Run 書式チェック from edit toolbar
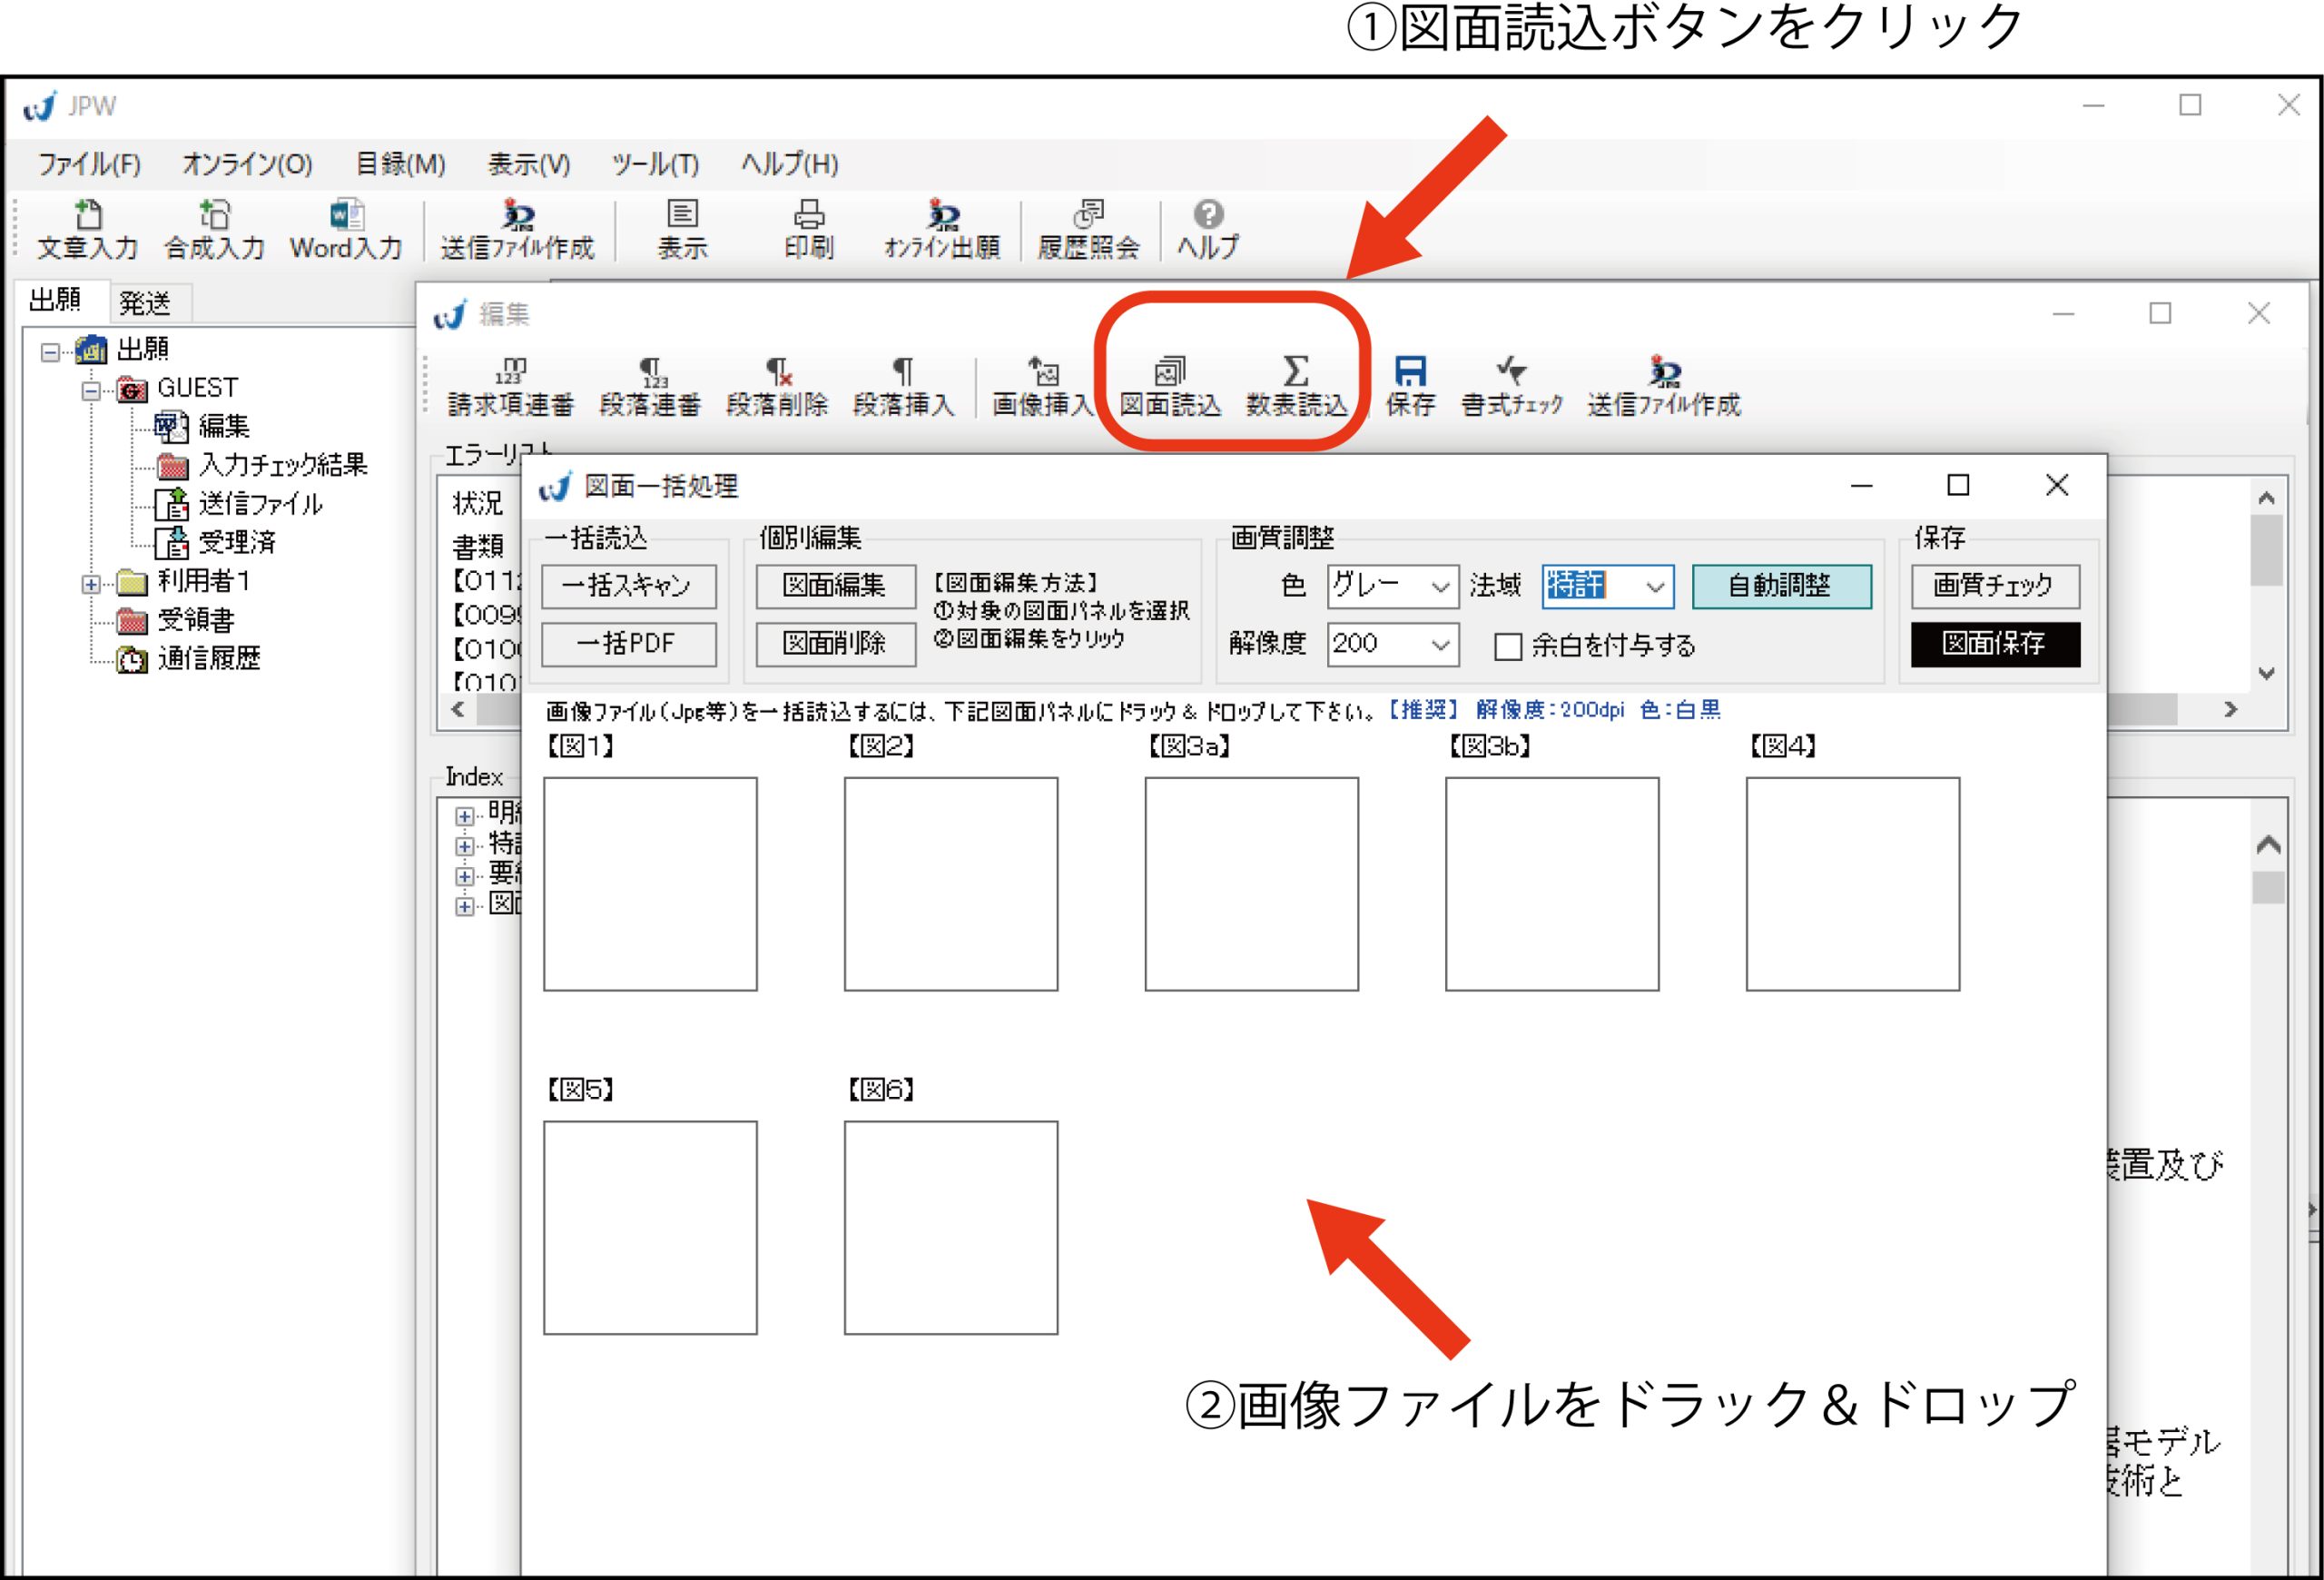The height and width of the screenshot is (1580, 2324). 1511,386
